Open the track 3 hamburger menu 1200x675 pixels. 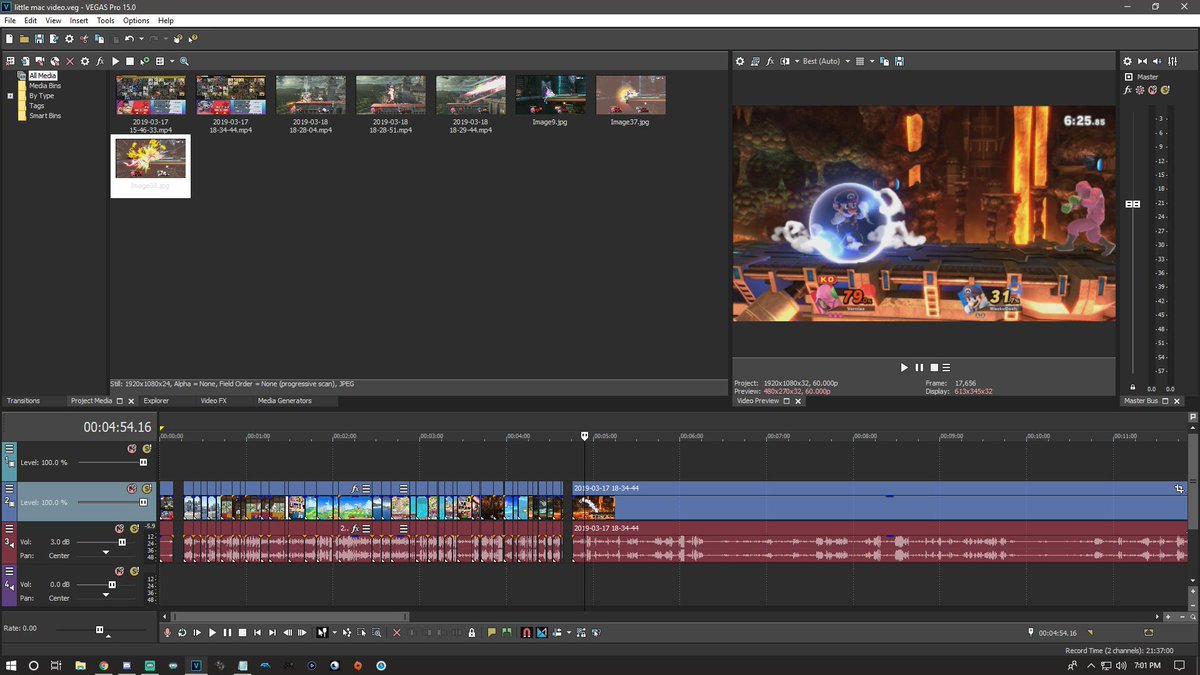point(10,528)
